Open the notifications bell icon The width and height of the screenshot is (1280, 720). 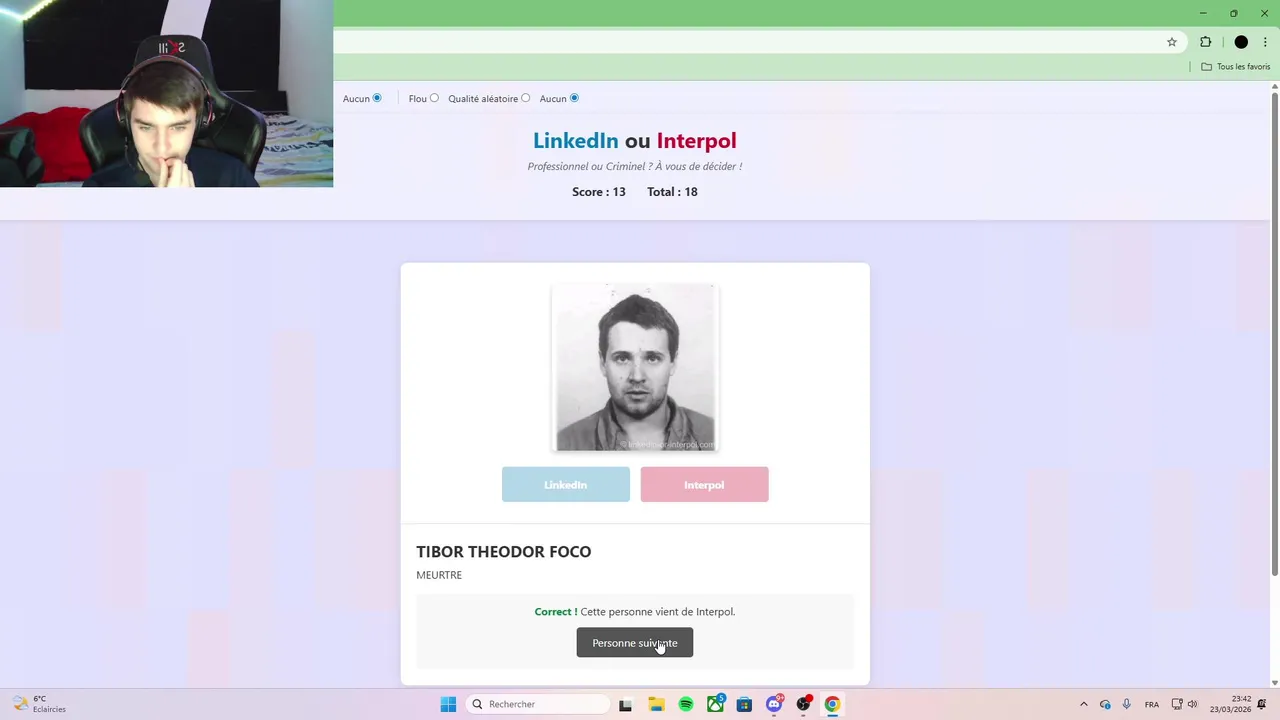[1262, 704]
